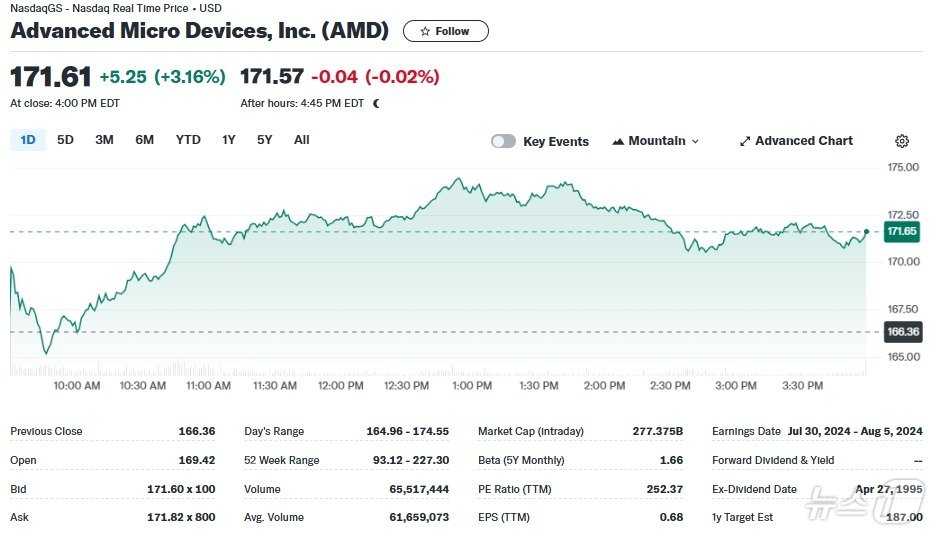Click the Advanced Chart expand arrows icon
This screenshot has width=935, height=536.
(x=745, y=141)
